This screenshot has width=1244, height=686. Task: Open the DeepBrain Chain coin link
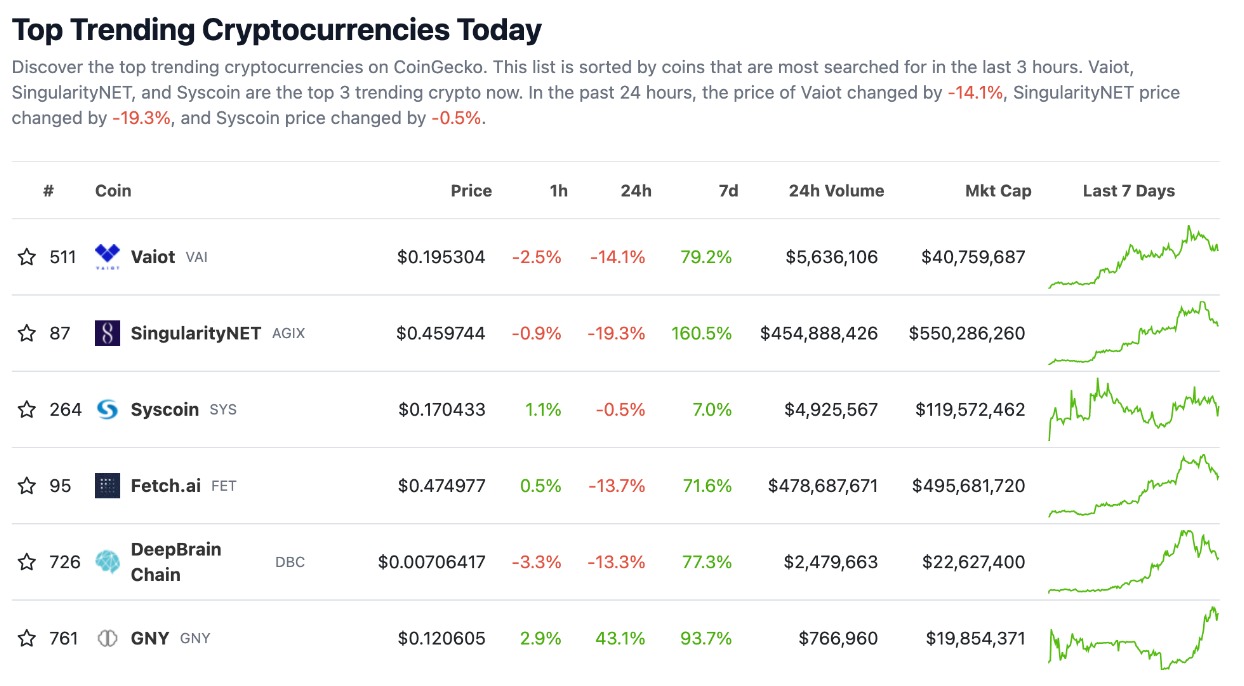(x=176, y=562)
